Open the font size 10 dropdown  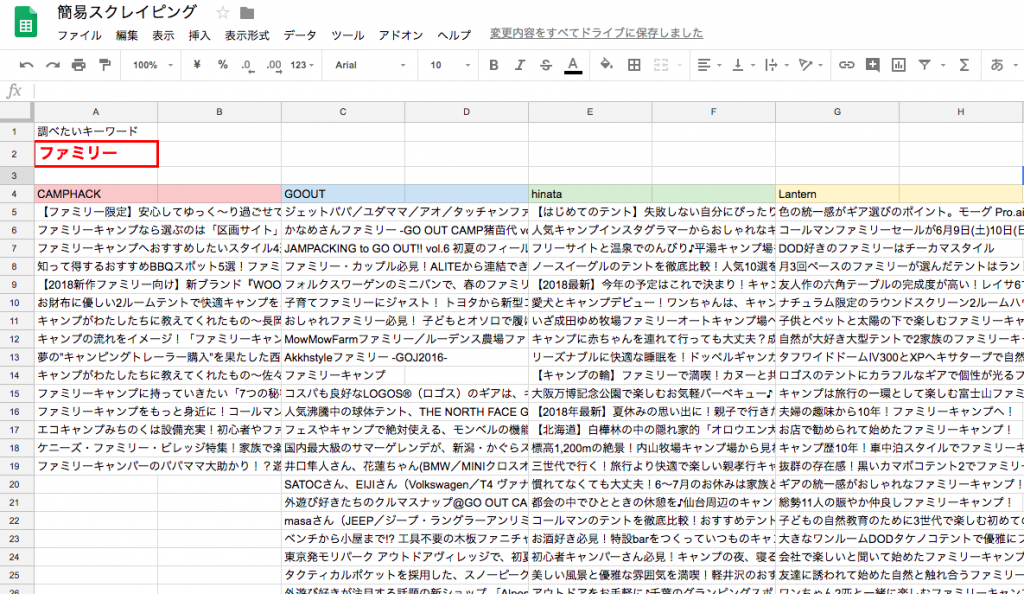click(449, 65)
